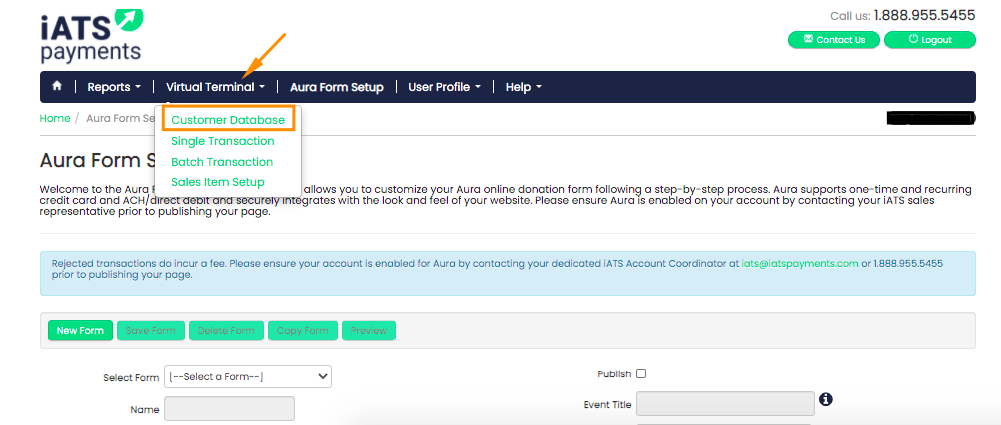Click the Contact Us button
The width and height of the screenshot is (1001, 425).
click(834, 40)
